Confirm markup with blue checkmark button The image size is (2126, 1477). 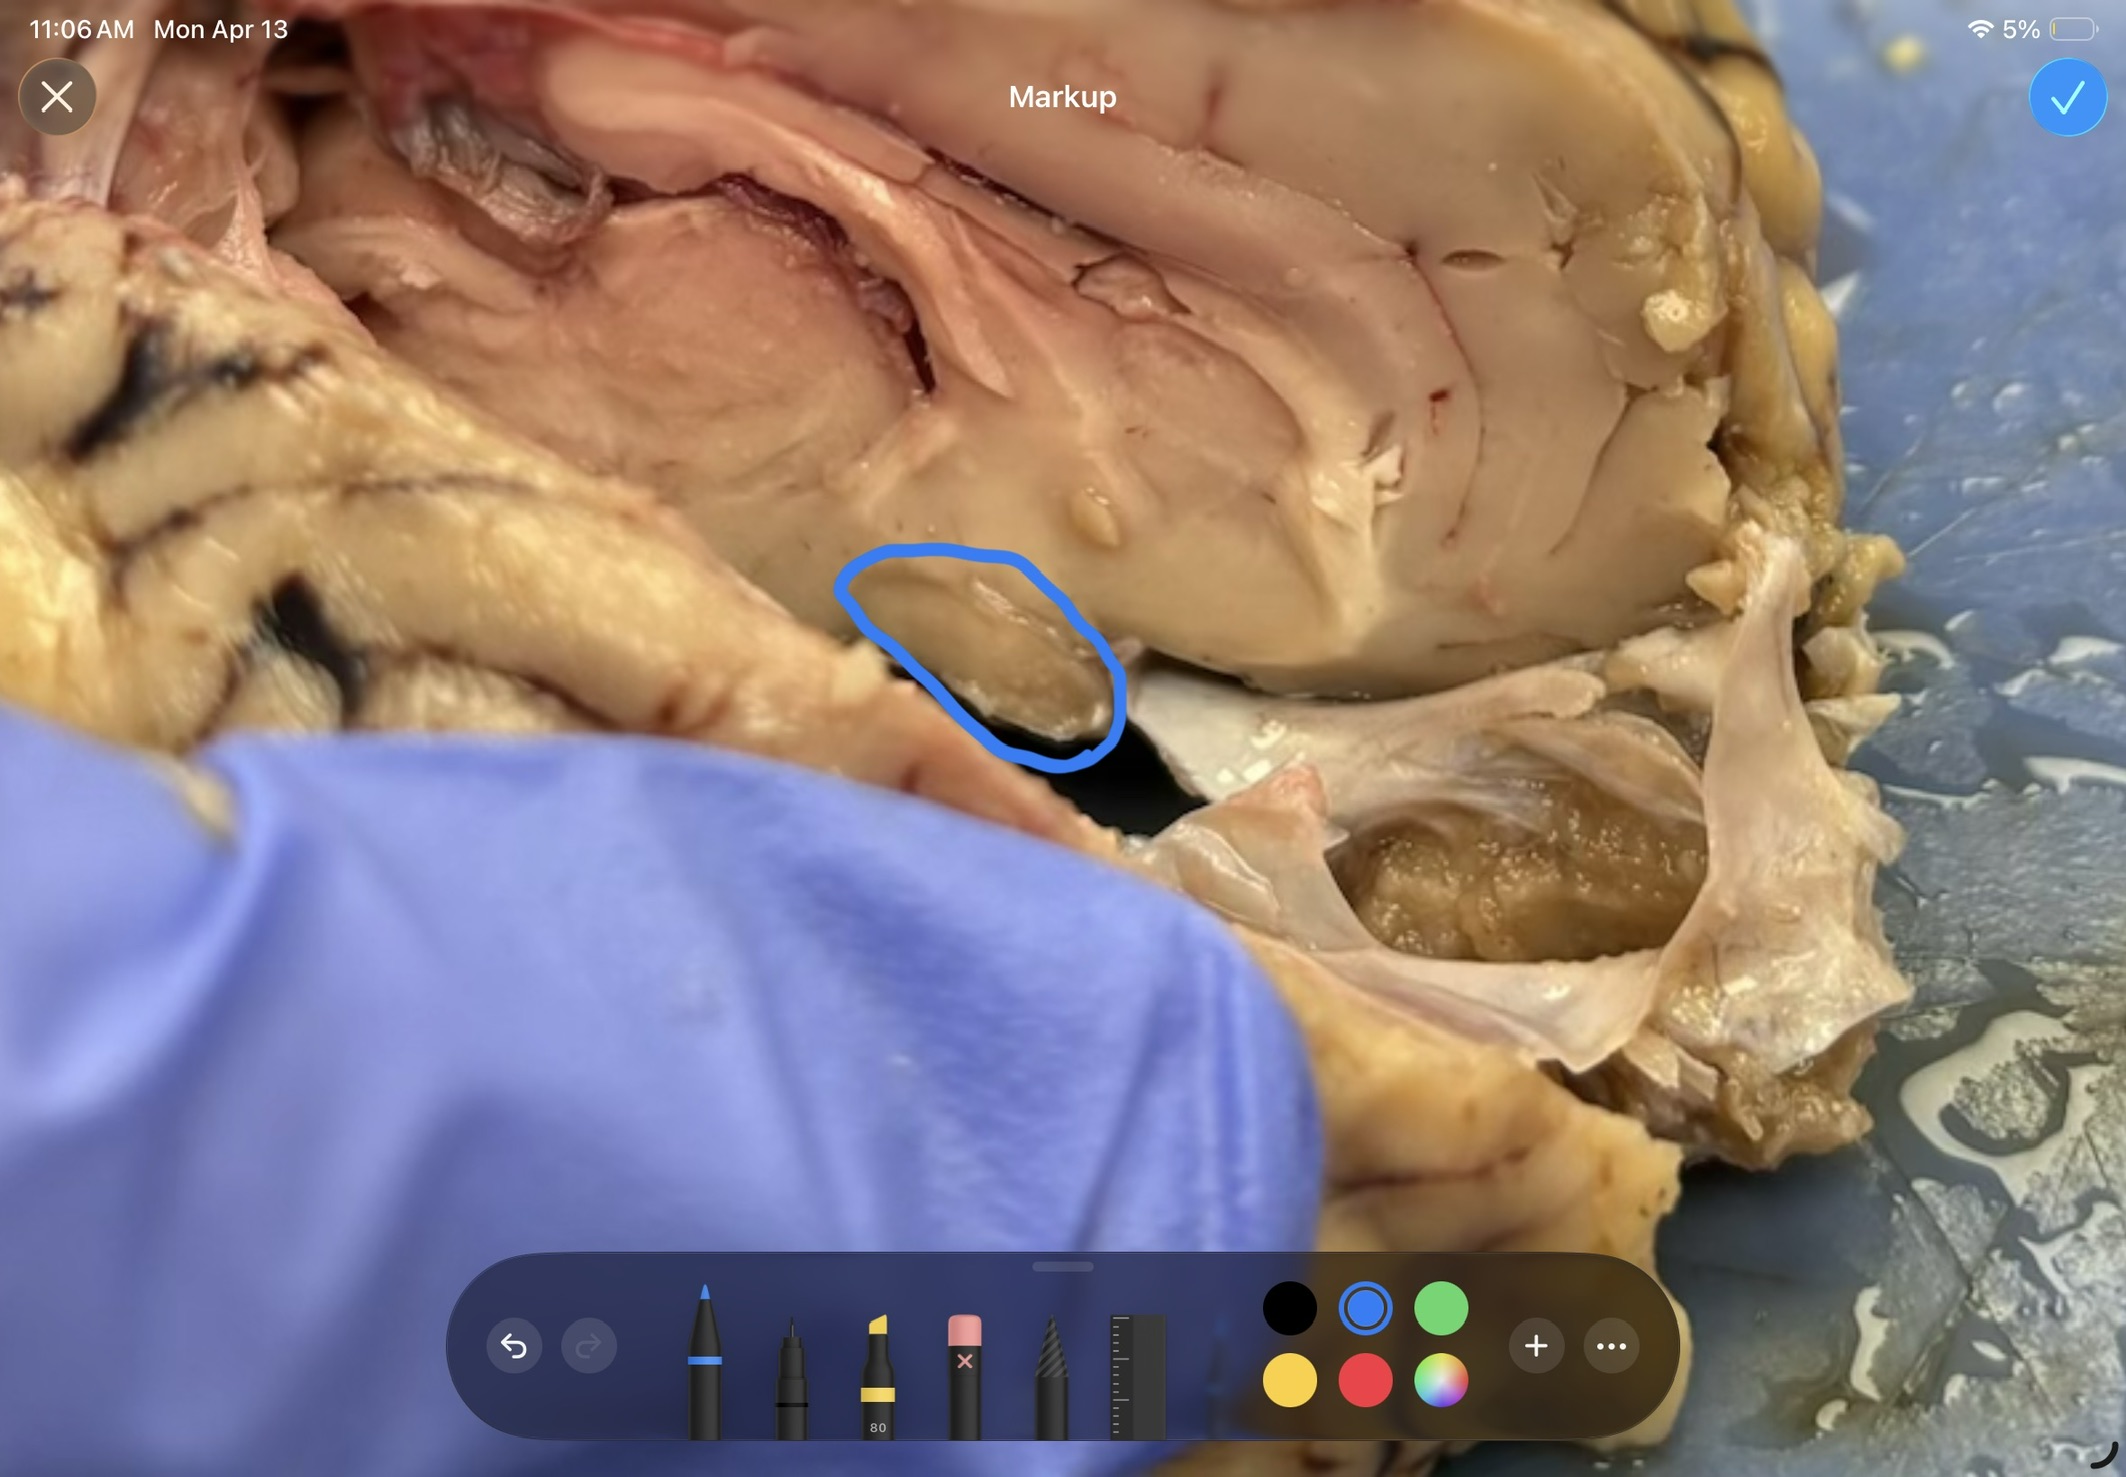tap(2067, 97)
